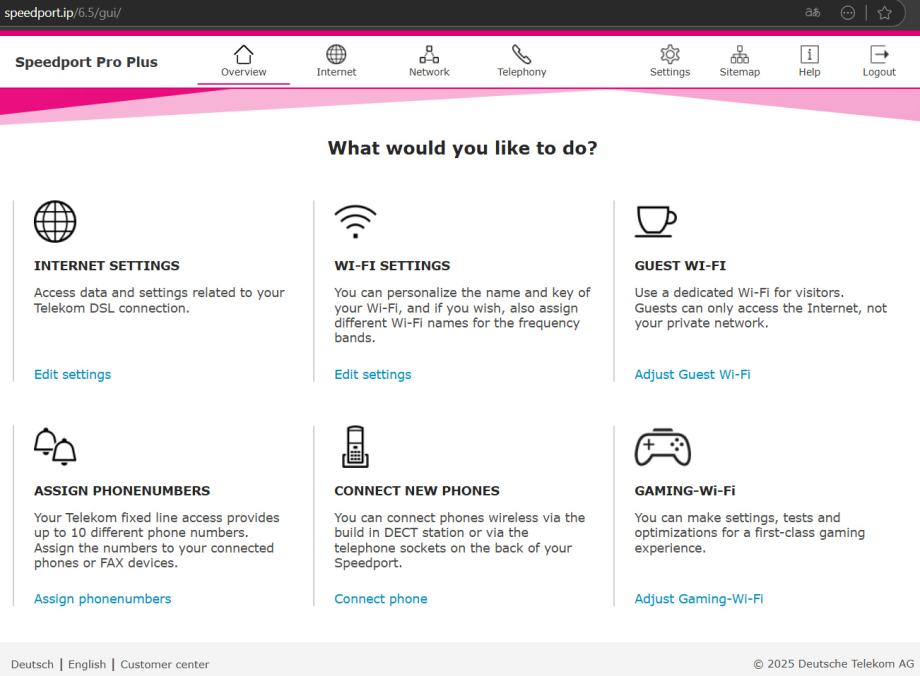Screen dimensions: 920x676
Task: Open the Adjust Gaming-Wi-Fi link
Action: tap(699, 599)
